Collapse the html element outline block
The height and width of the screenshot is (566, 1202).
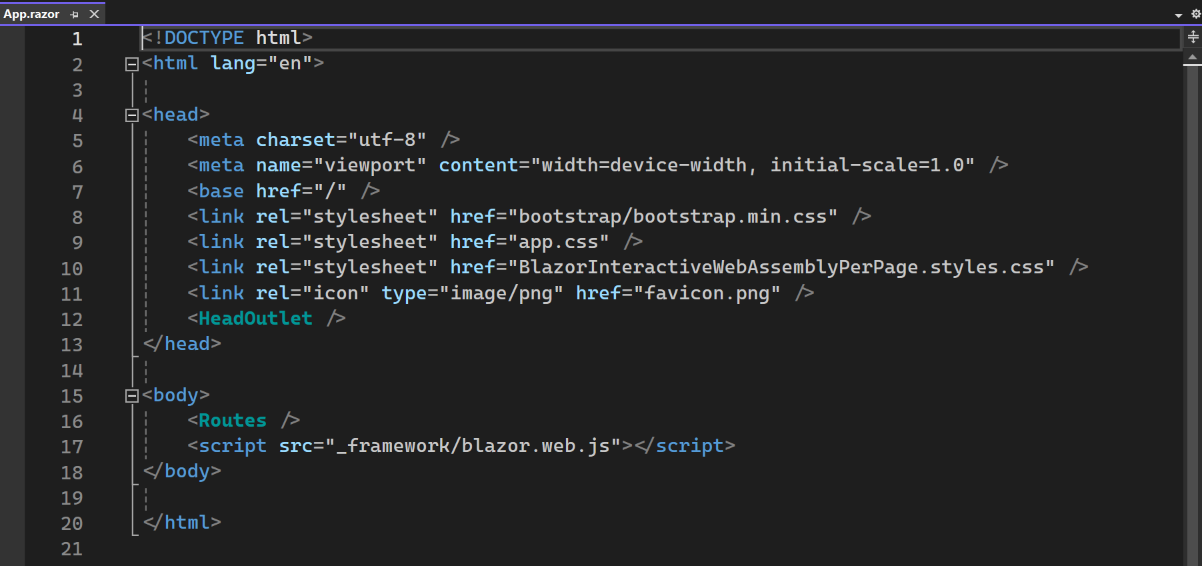(131, 64)
